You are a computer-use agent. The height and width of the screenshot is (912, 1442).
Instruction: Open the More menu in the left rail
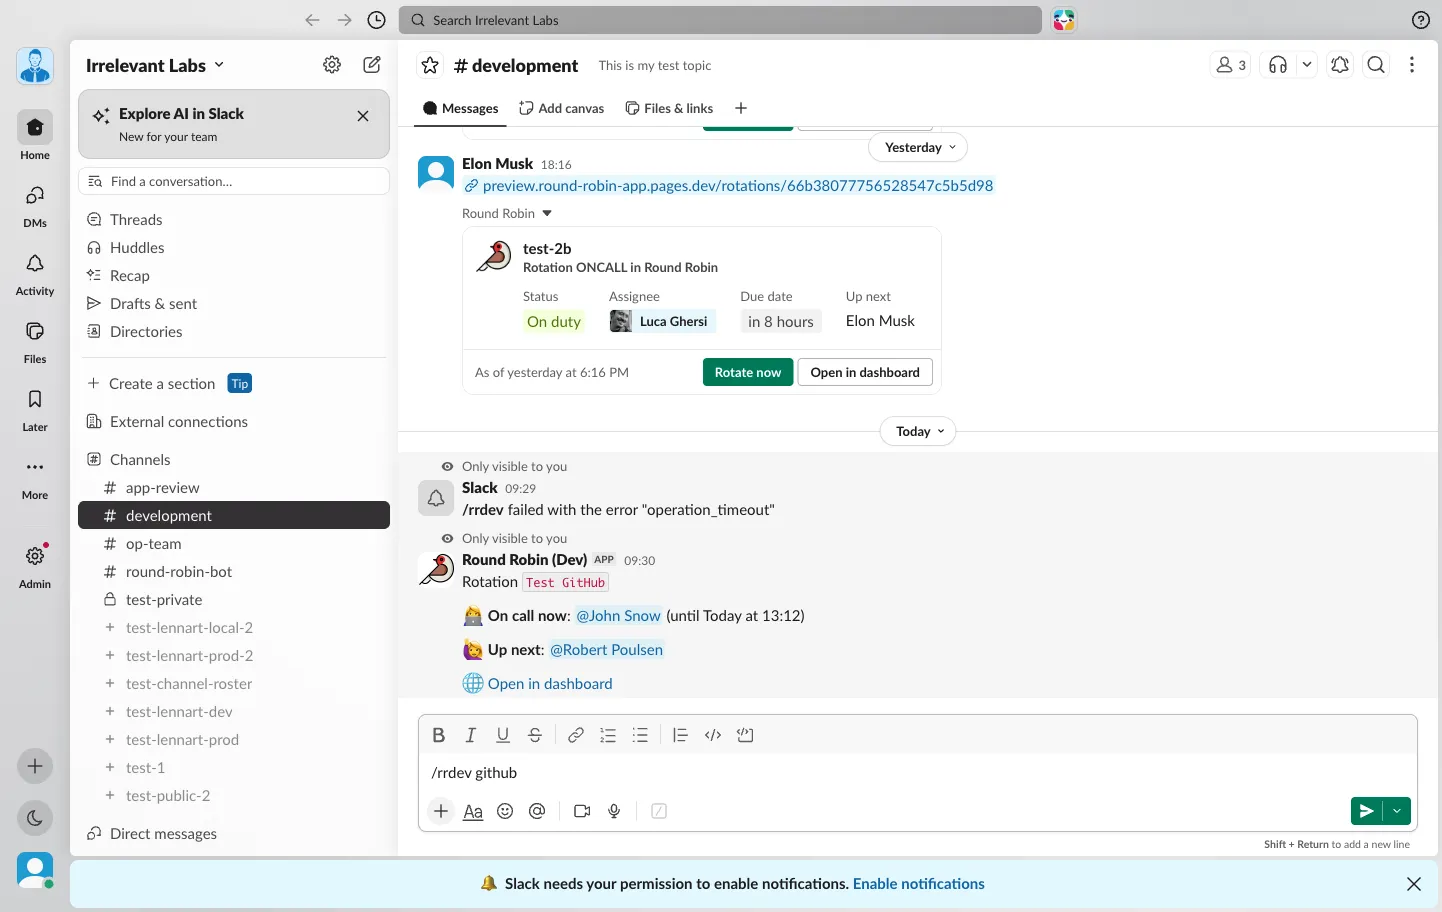35,476
